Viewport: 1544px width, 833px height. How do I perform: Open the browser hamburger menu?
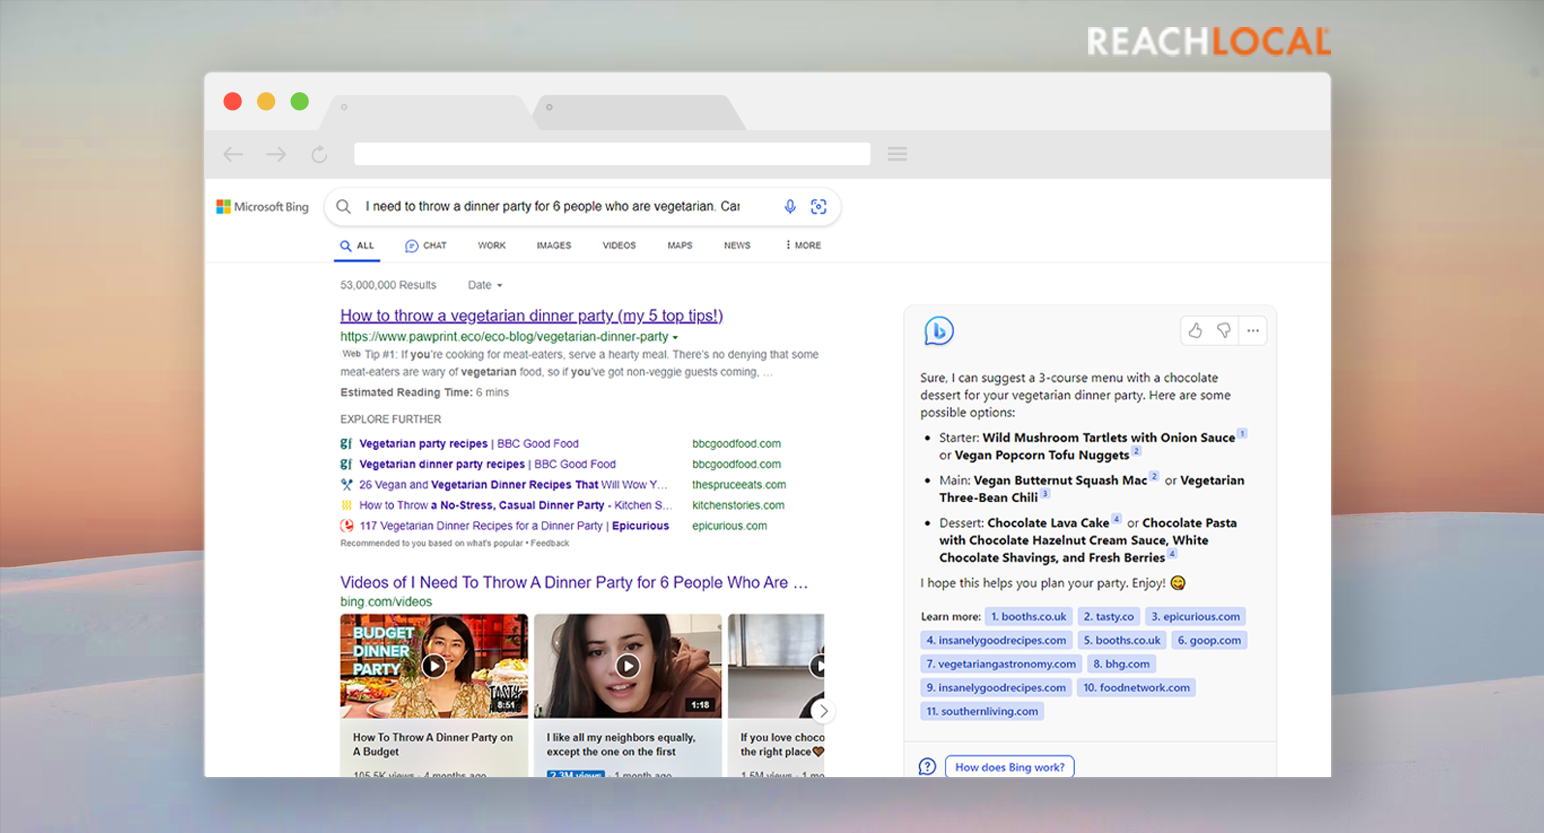897,154
